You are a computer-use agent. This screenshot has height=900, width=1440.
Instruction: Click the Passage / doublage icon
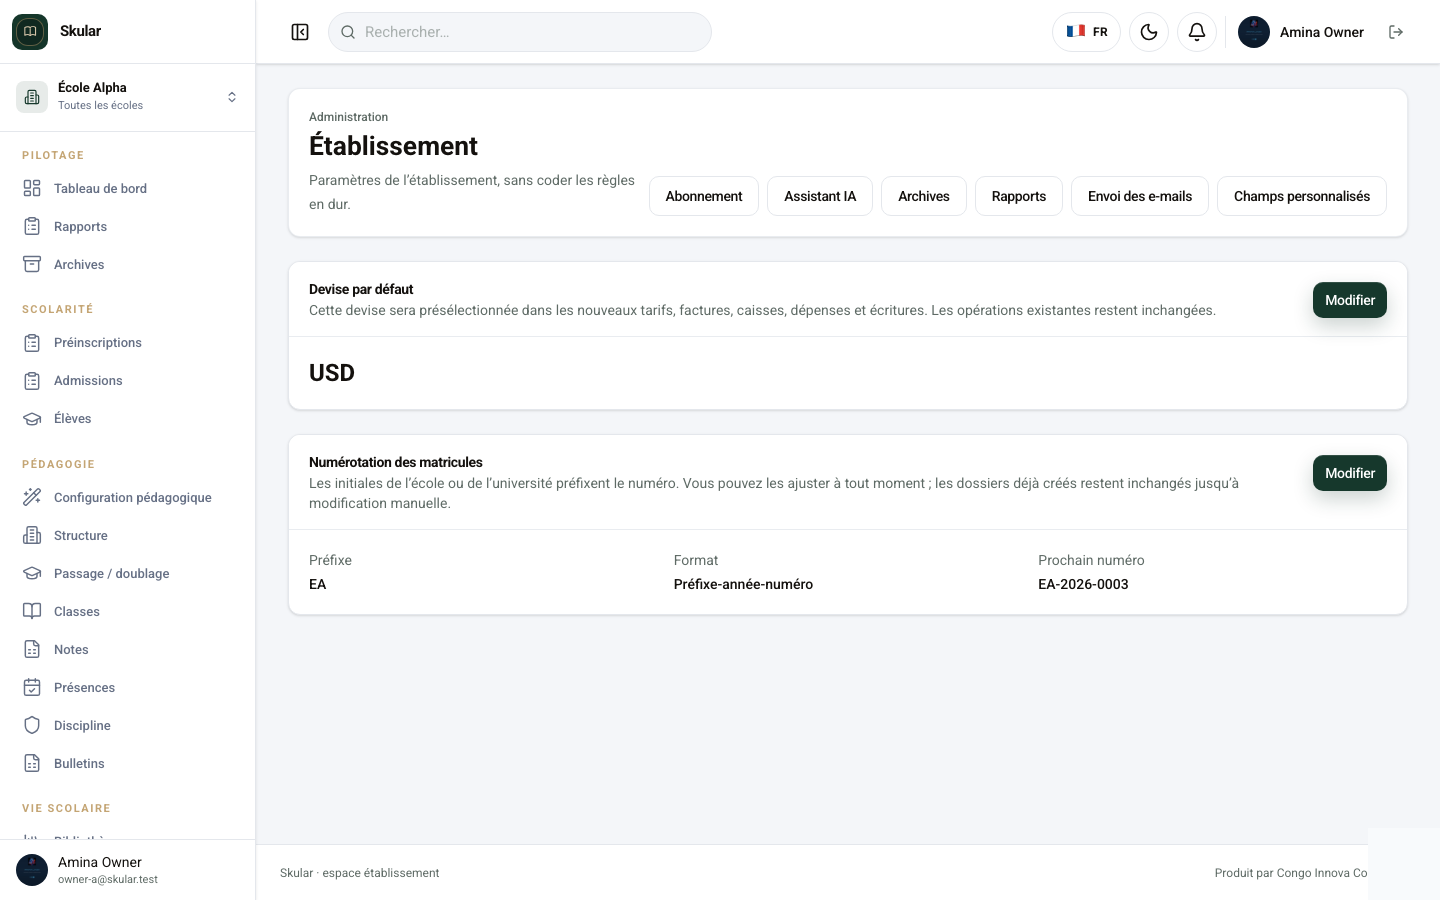click(32, 573)
